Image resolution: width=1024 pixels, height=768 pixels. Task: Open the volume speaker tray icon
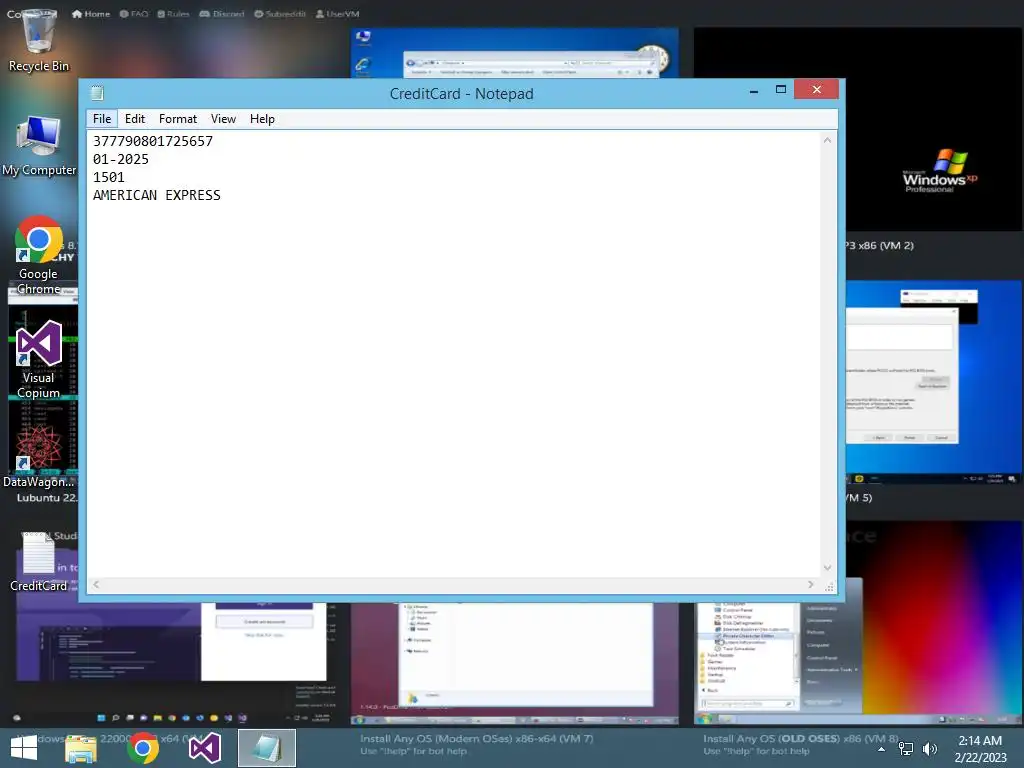click(x=929, y=748)
